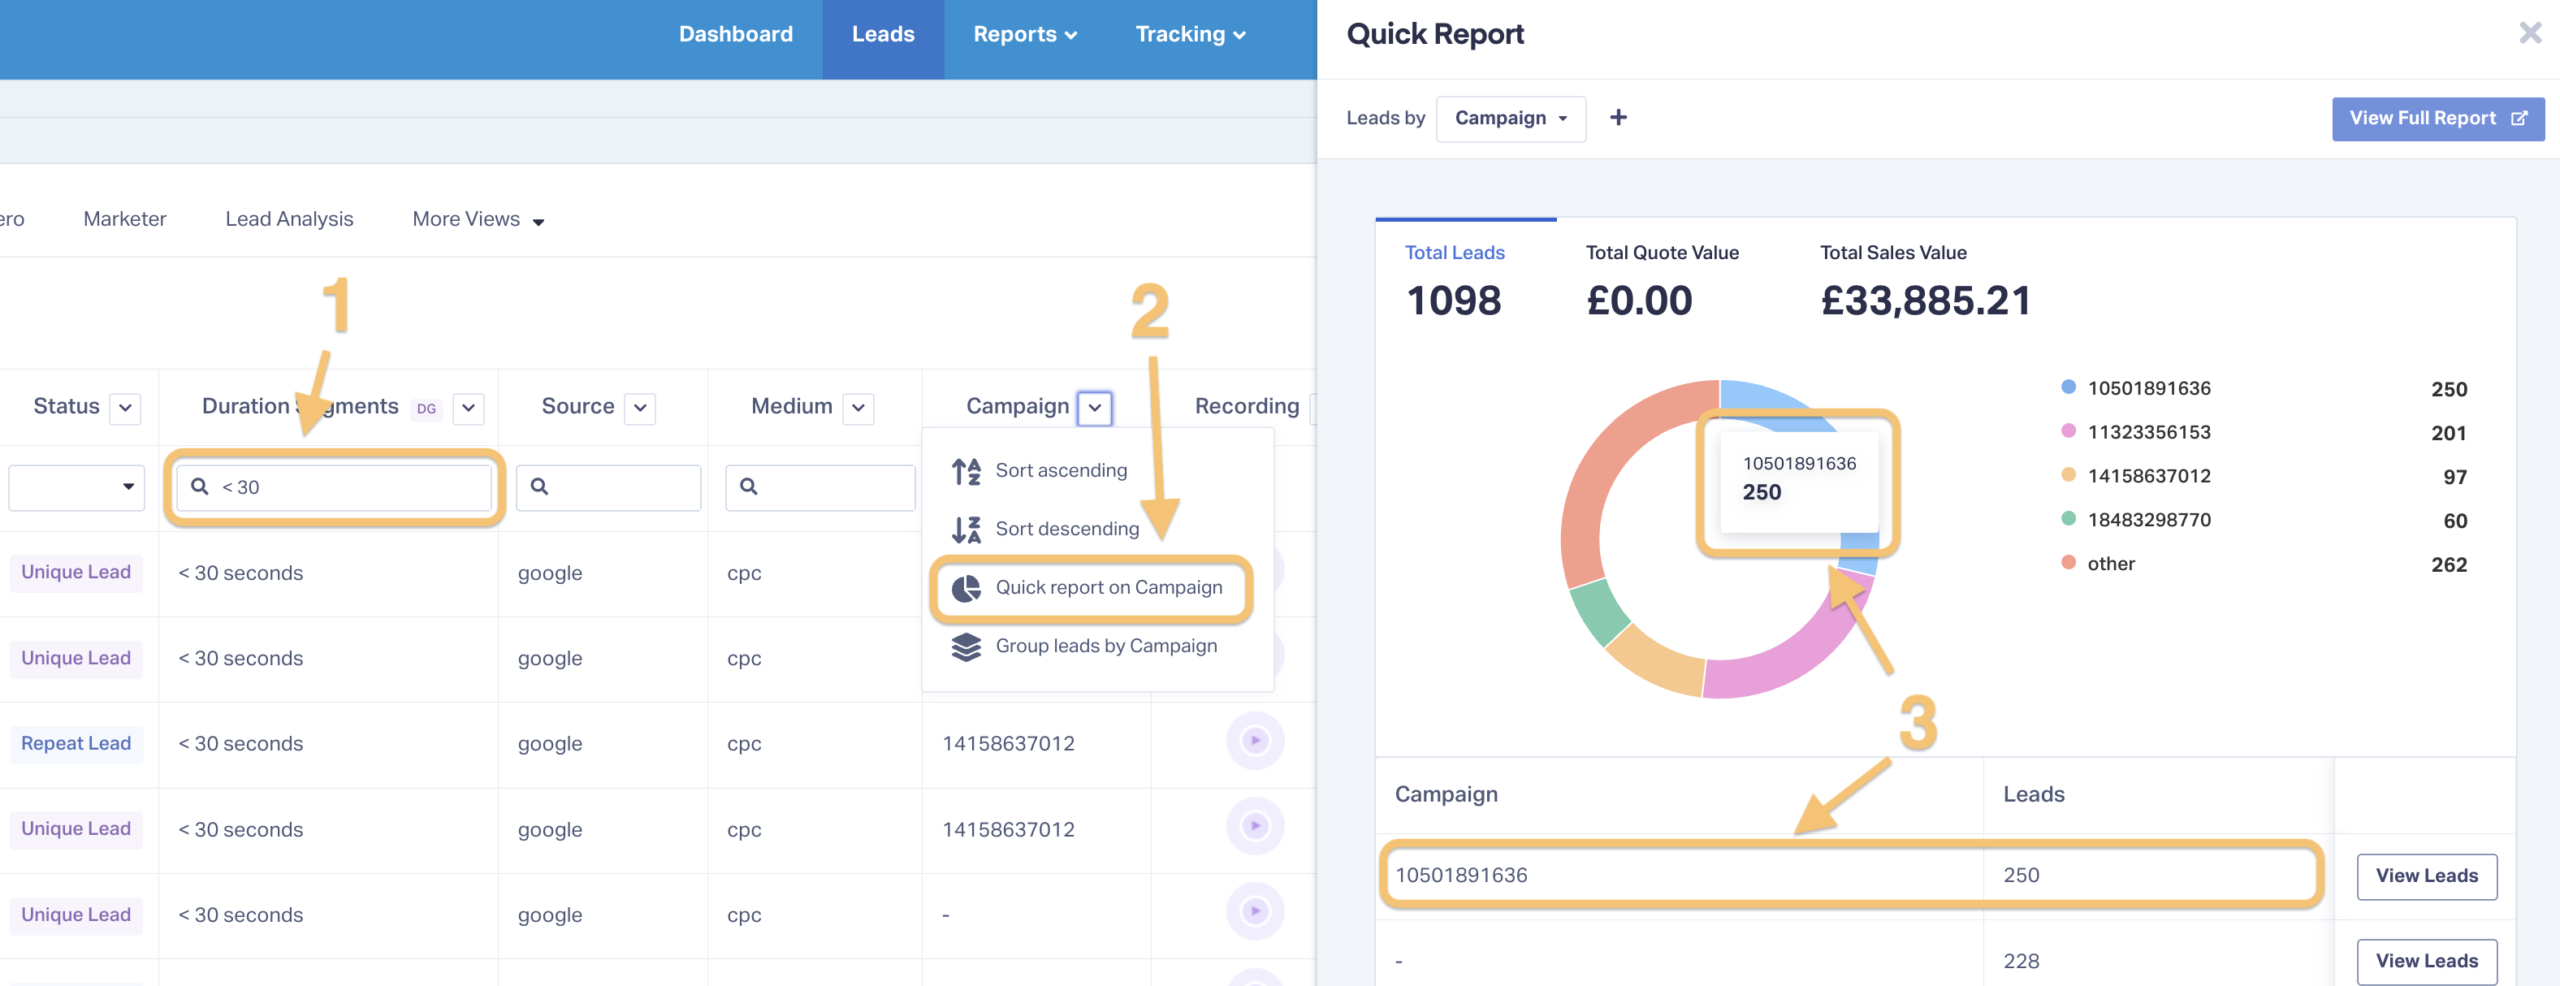The height and width of the screenshot is (986, 2560).
Task: Switch to the Lead Analysis view
Action: (289, 219)
